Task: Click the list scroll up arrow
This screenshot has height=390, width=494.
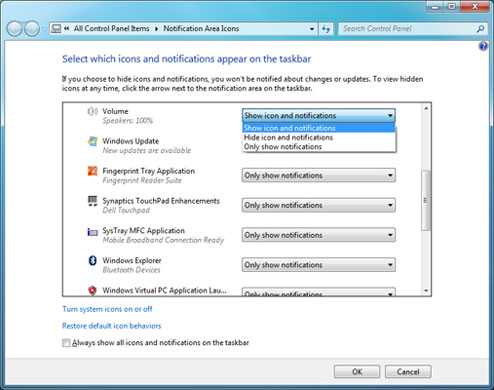Action: click(426, 108)
